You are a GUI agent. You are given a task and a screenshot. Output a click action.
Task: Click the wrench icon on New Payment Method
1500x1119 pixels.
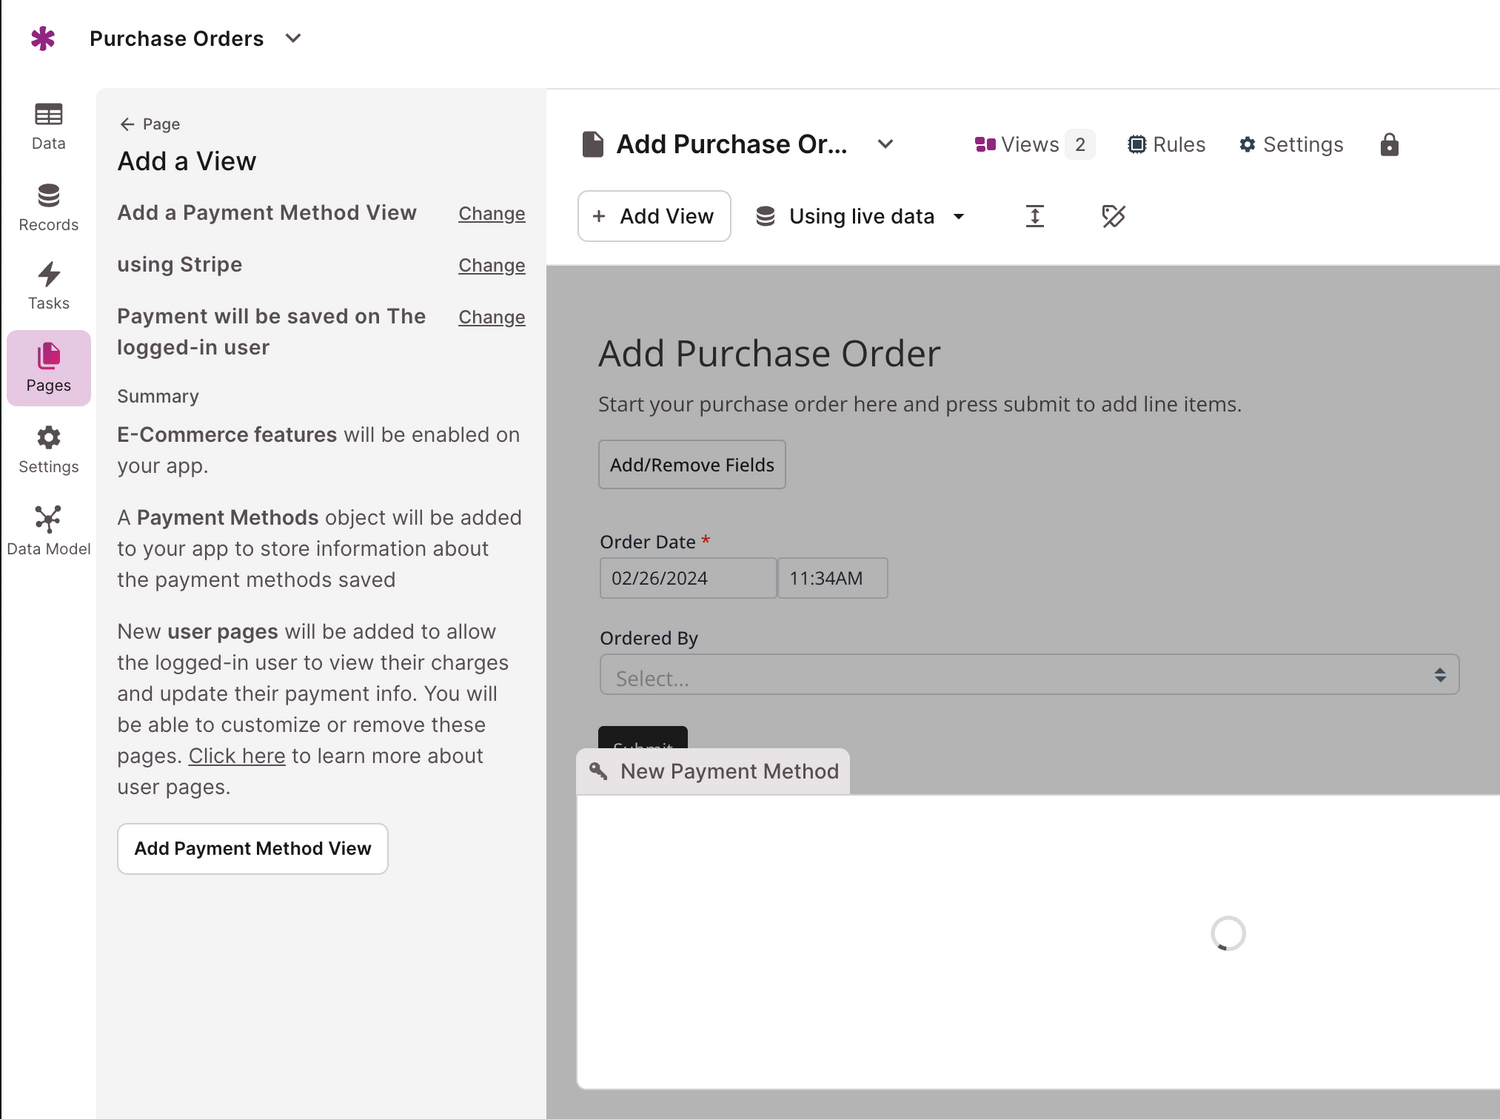click(598, 771)
